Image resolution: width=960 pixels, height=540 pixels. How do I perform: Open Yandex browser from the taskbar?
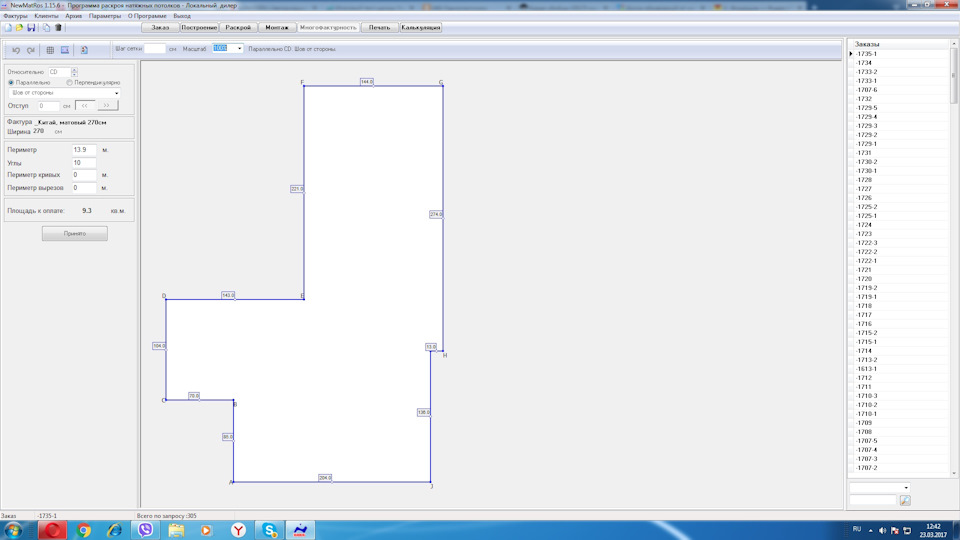238,530
